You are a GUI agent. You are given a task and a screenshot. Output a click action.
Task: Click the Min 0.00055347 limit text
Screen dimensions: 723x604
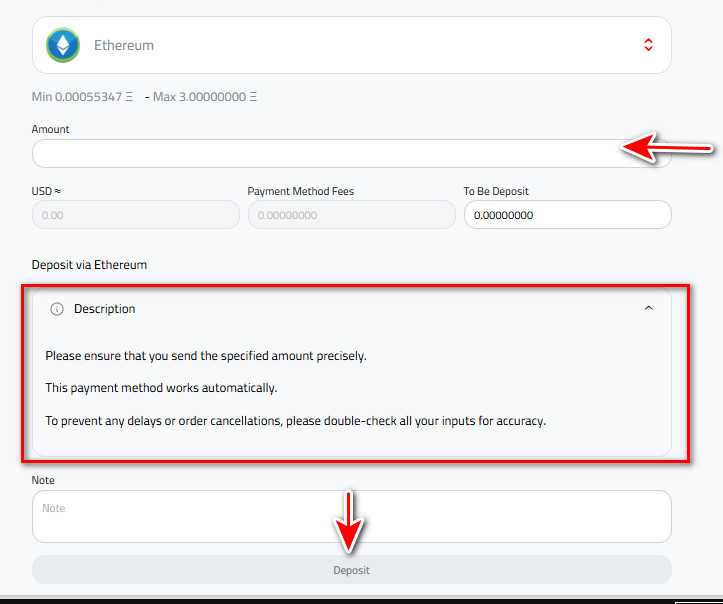[x=82, y=97]
